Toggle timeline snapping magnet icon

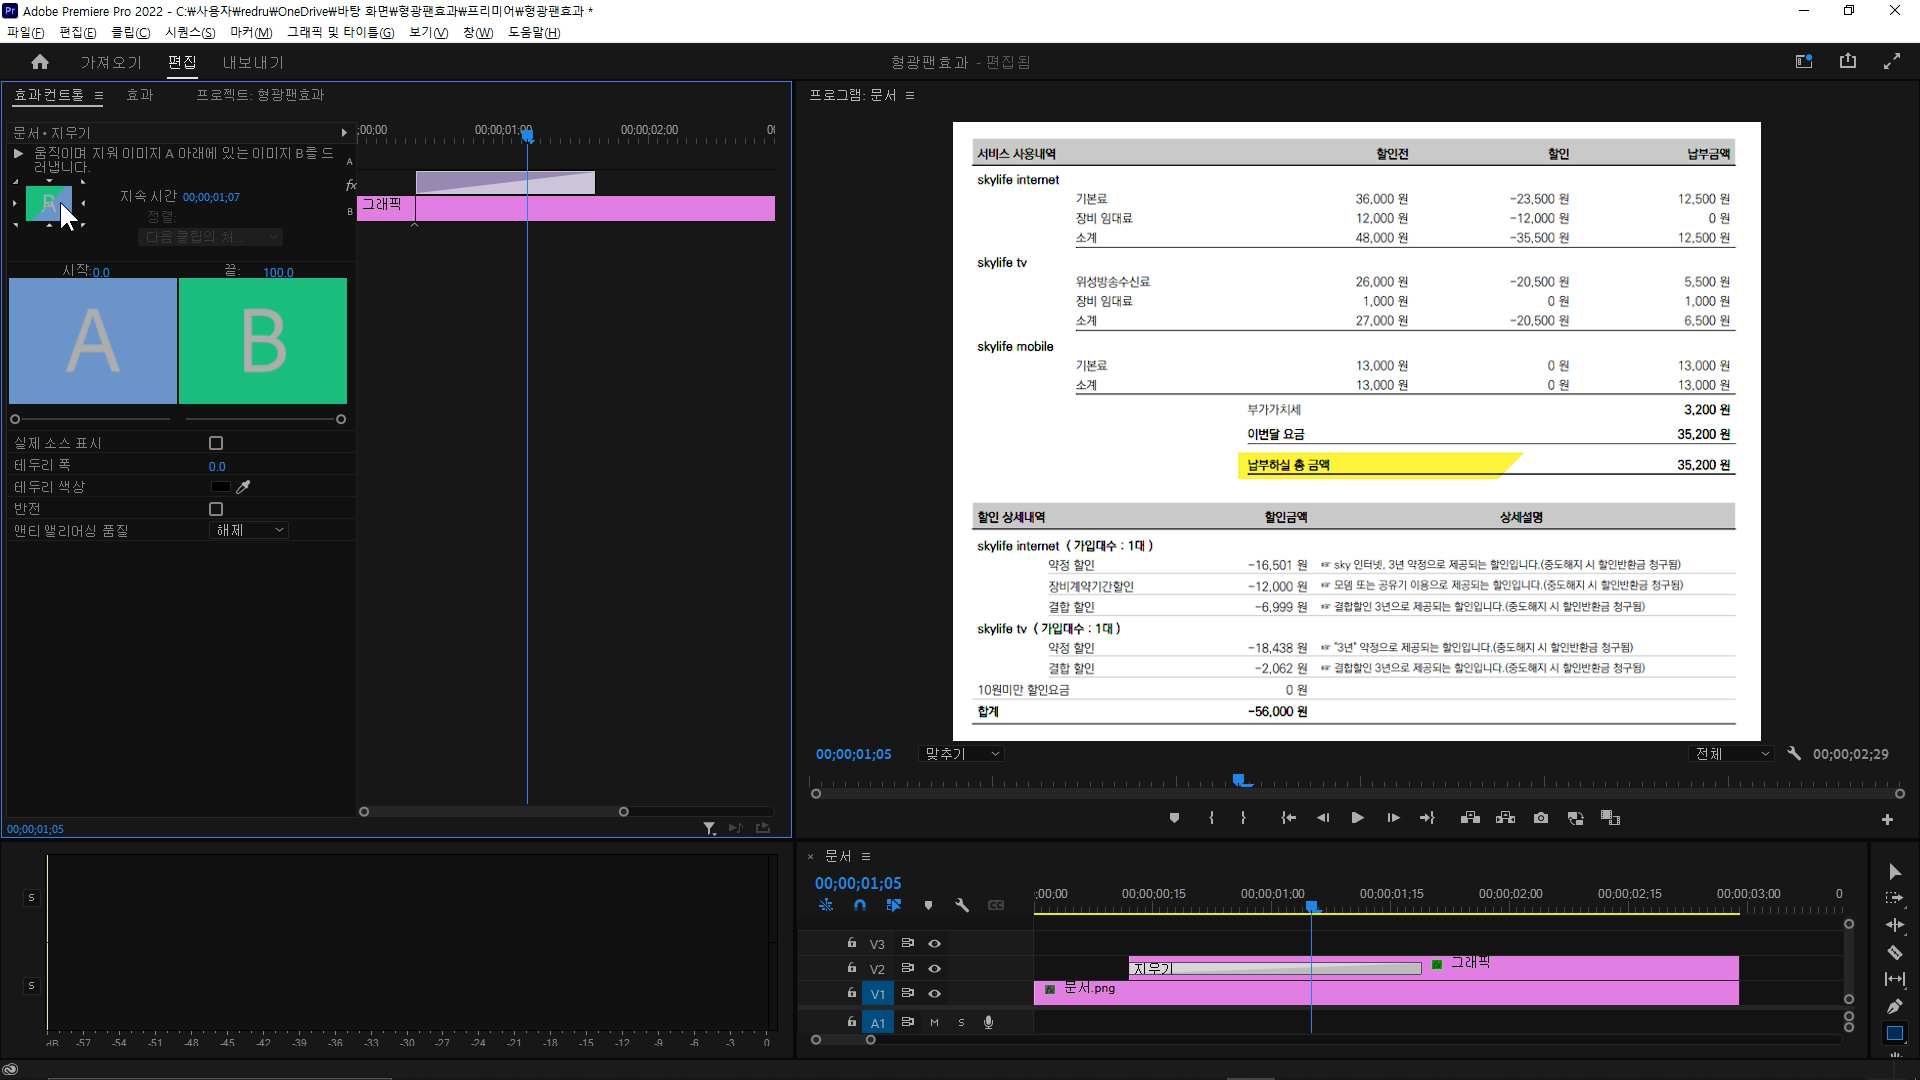point(859,905)
